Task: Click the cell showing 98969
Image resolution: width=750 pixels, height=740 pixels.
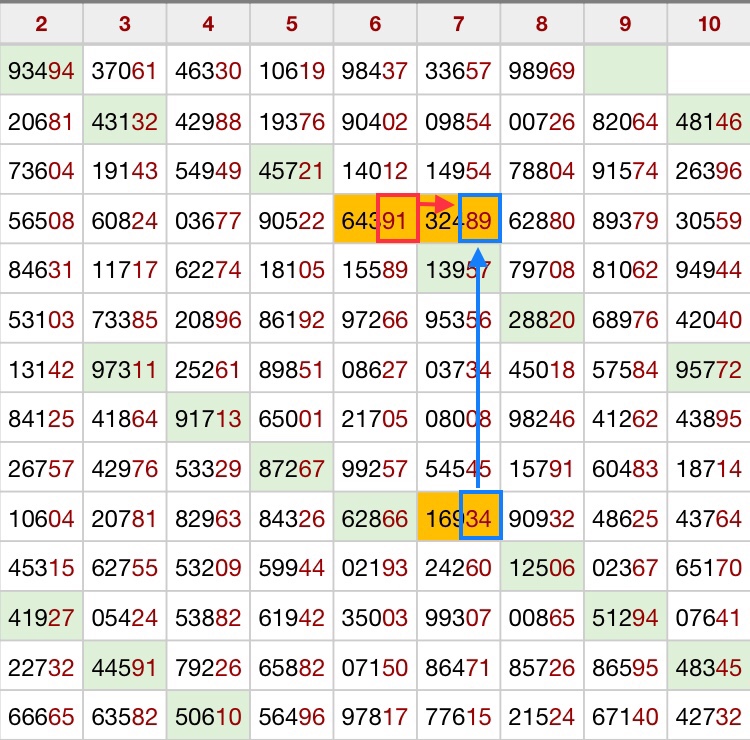Action: click(x=541, y=71)
